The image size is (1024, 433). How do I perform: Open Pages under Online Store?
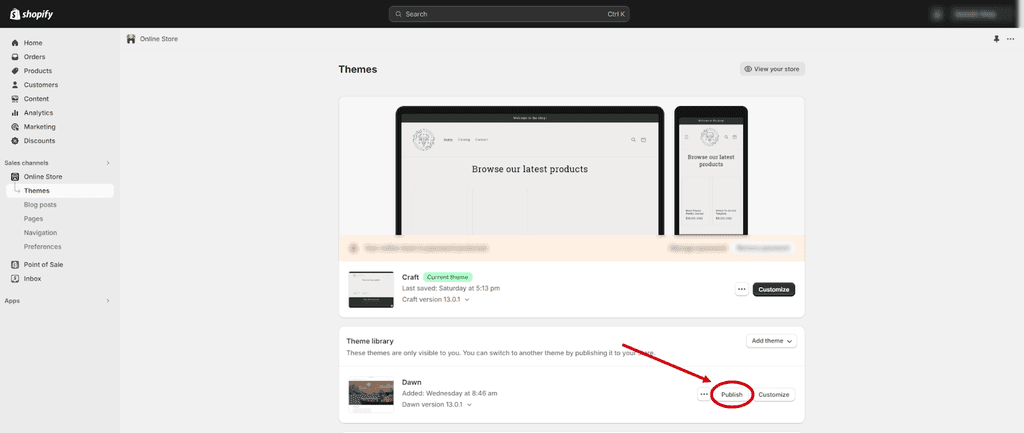[33, 219]
